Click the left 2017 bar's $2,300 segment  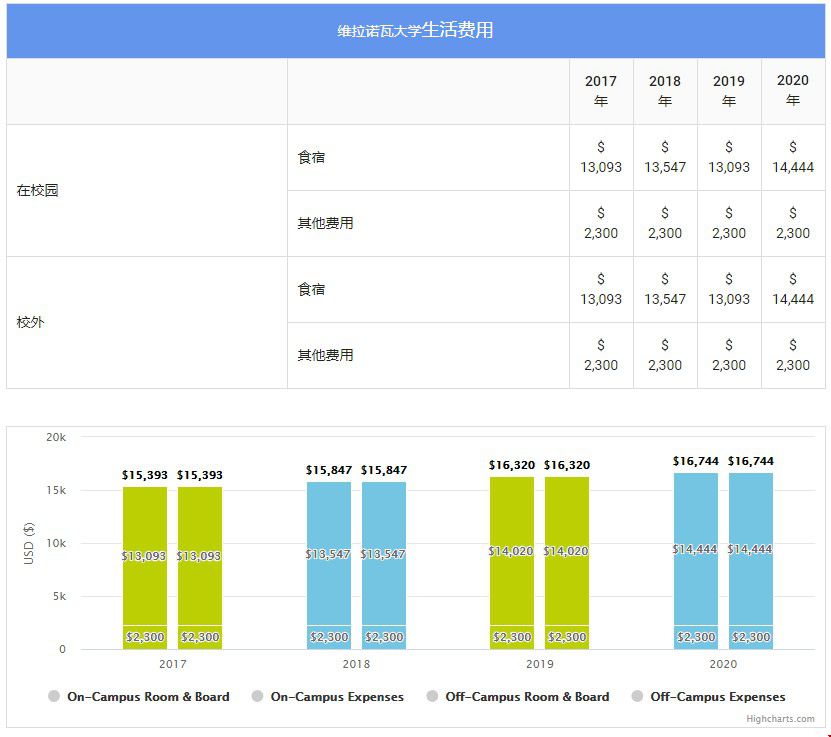(145, 637)
